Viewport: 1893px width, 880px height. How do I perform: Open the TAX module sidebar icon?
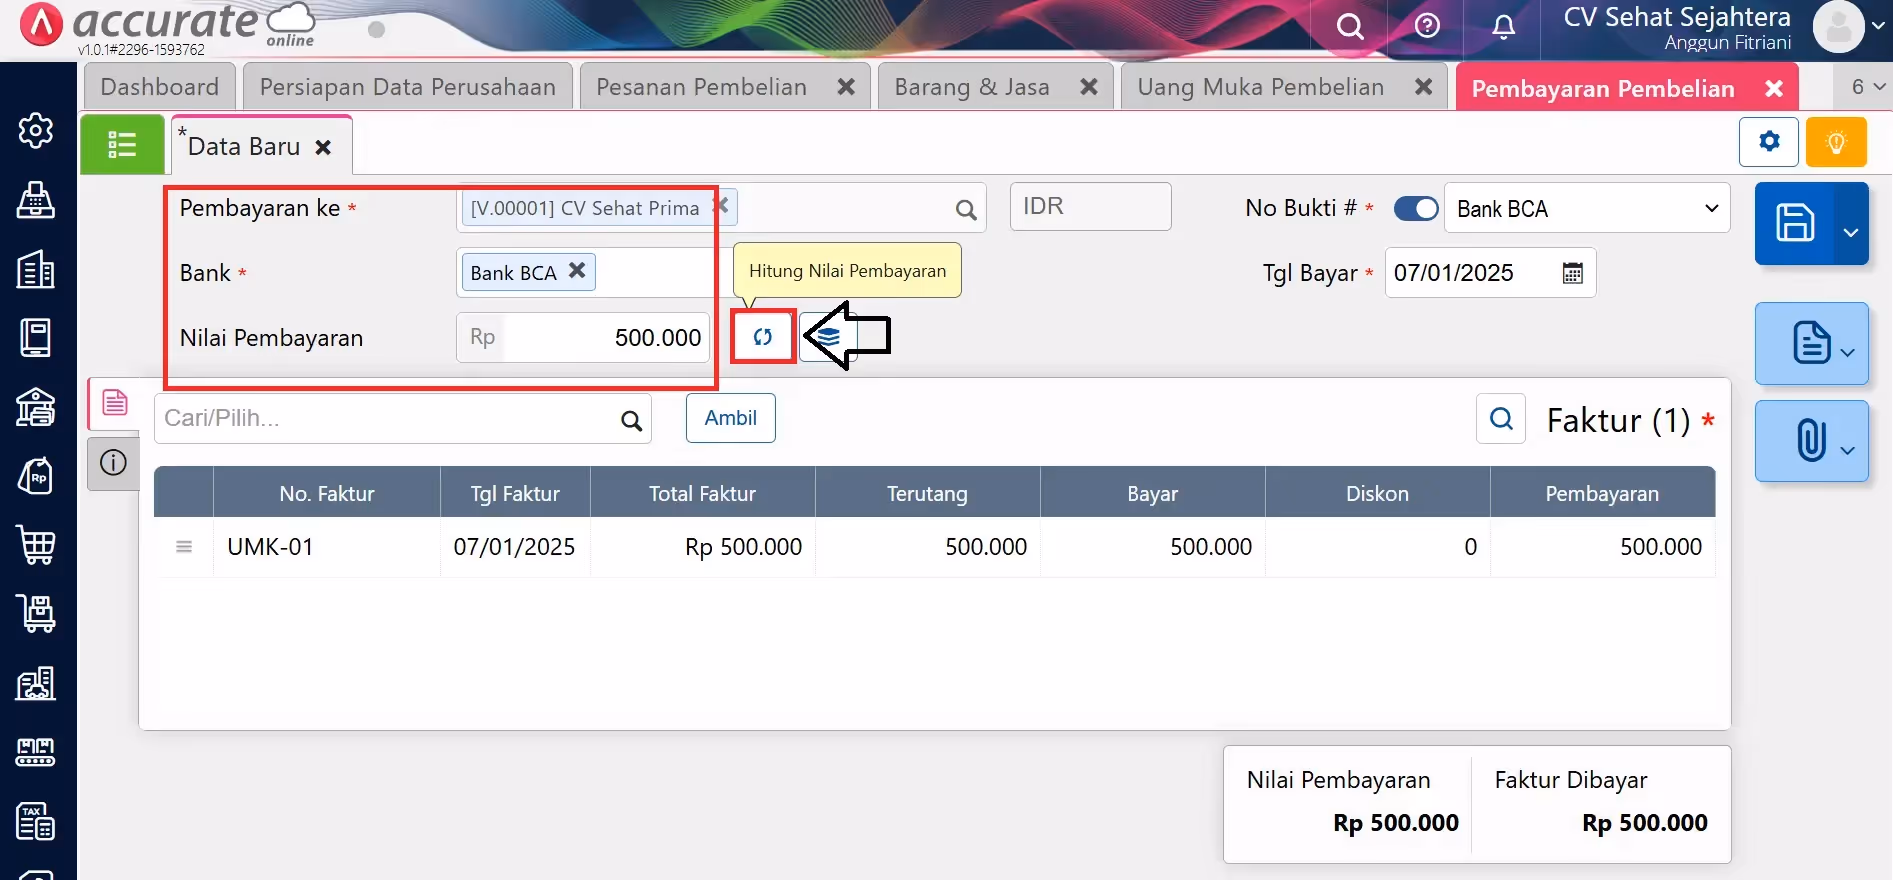coord(36,821)
